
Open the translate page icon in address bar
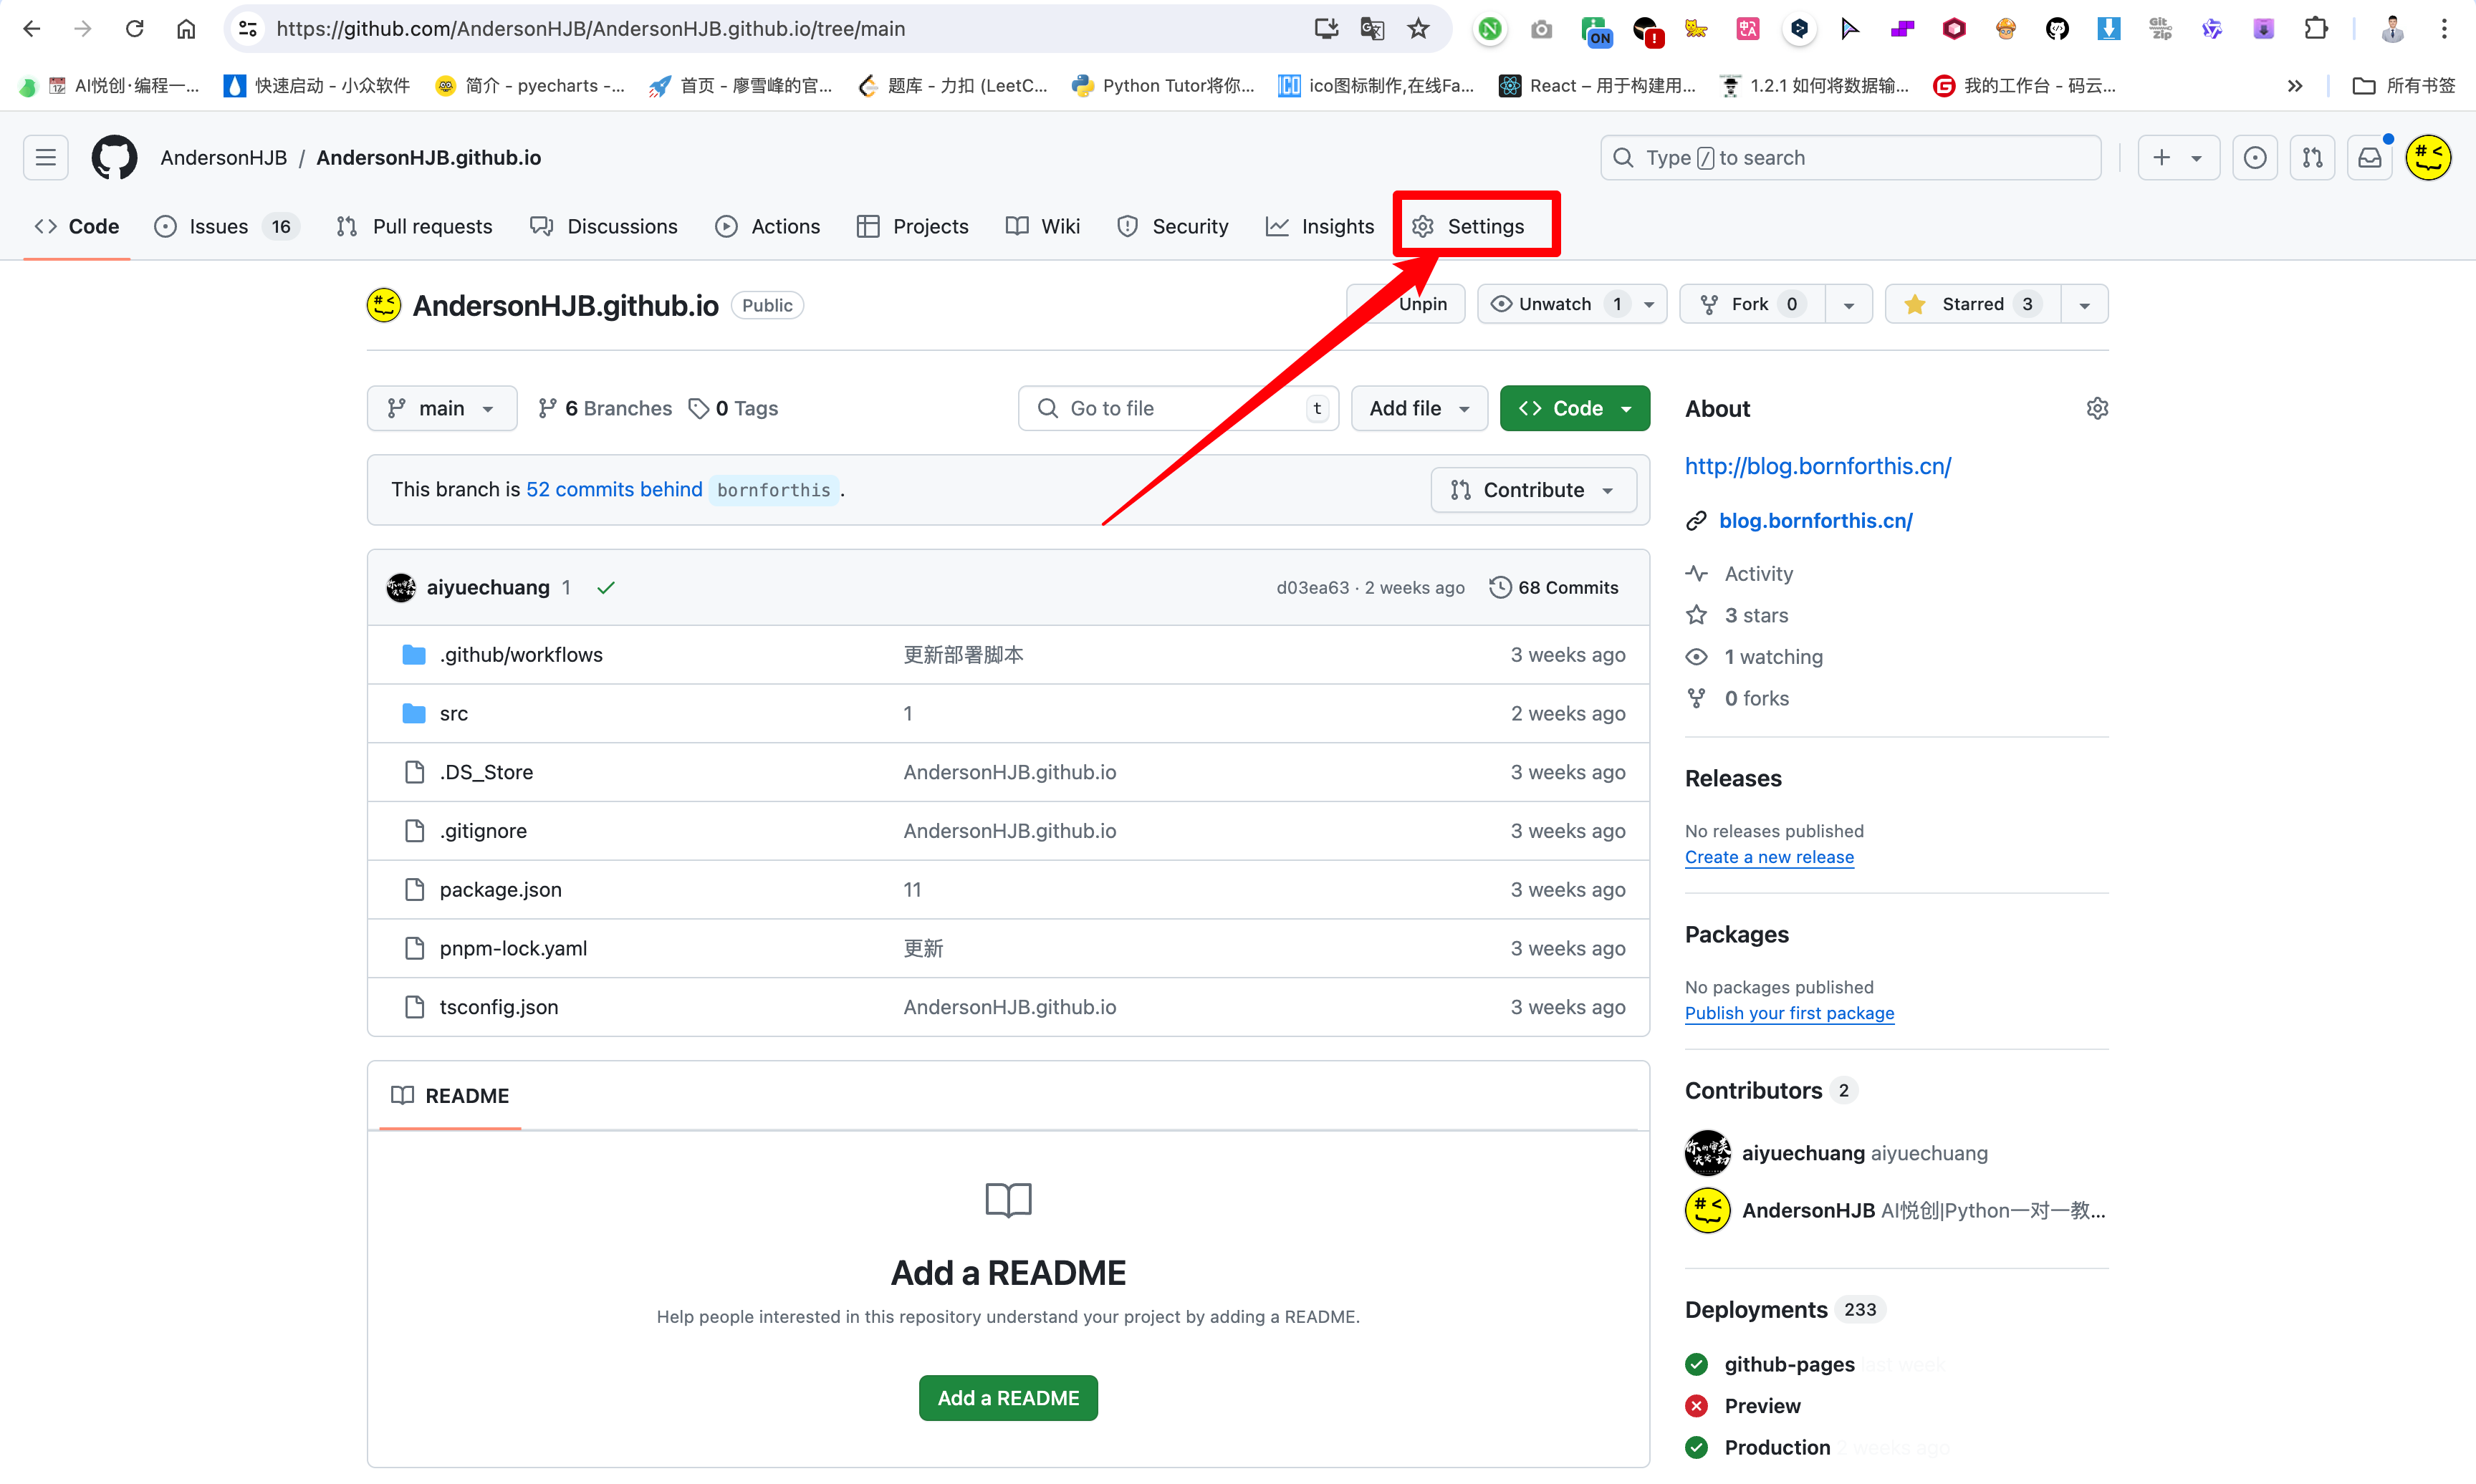coord(1372,29)
